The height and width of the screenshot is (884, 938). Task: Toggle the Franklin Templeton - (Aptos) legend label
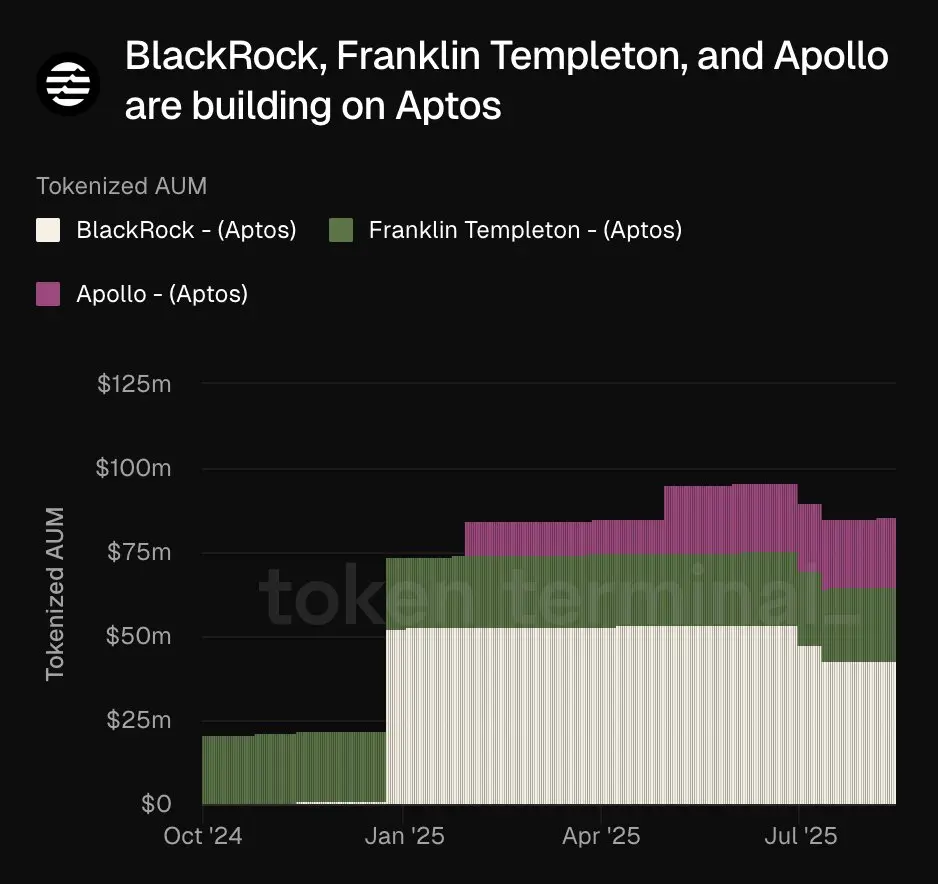(x=525, y=230)
